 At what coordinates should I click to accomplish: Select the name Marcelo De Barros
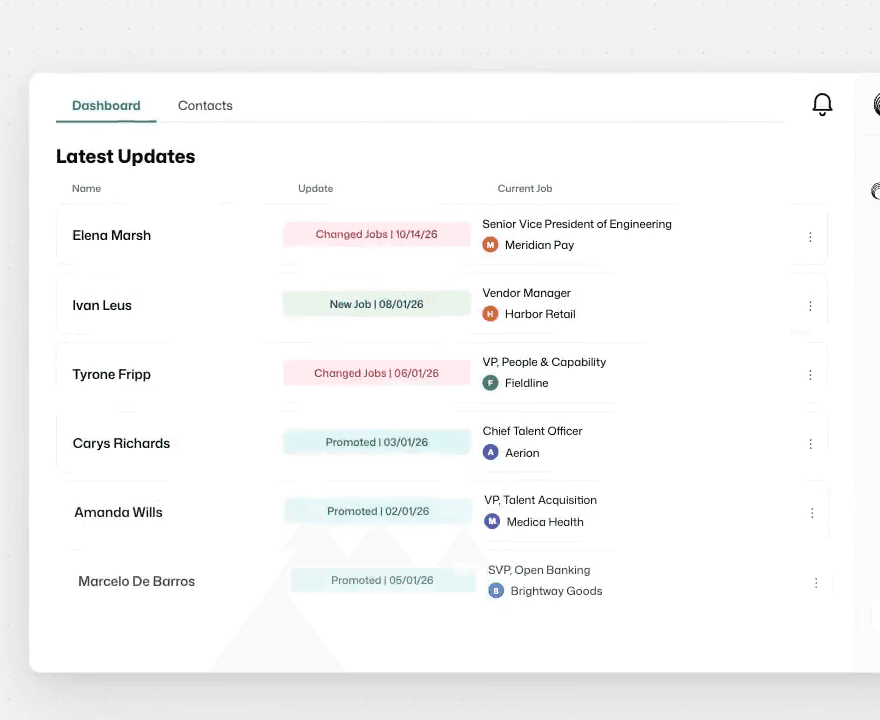click(136, 581)
